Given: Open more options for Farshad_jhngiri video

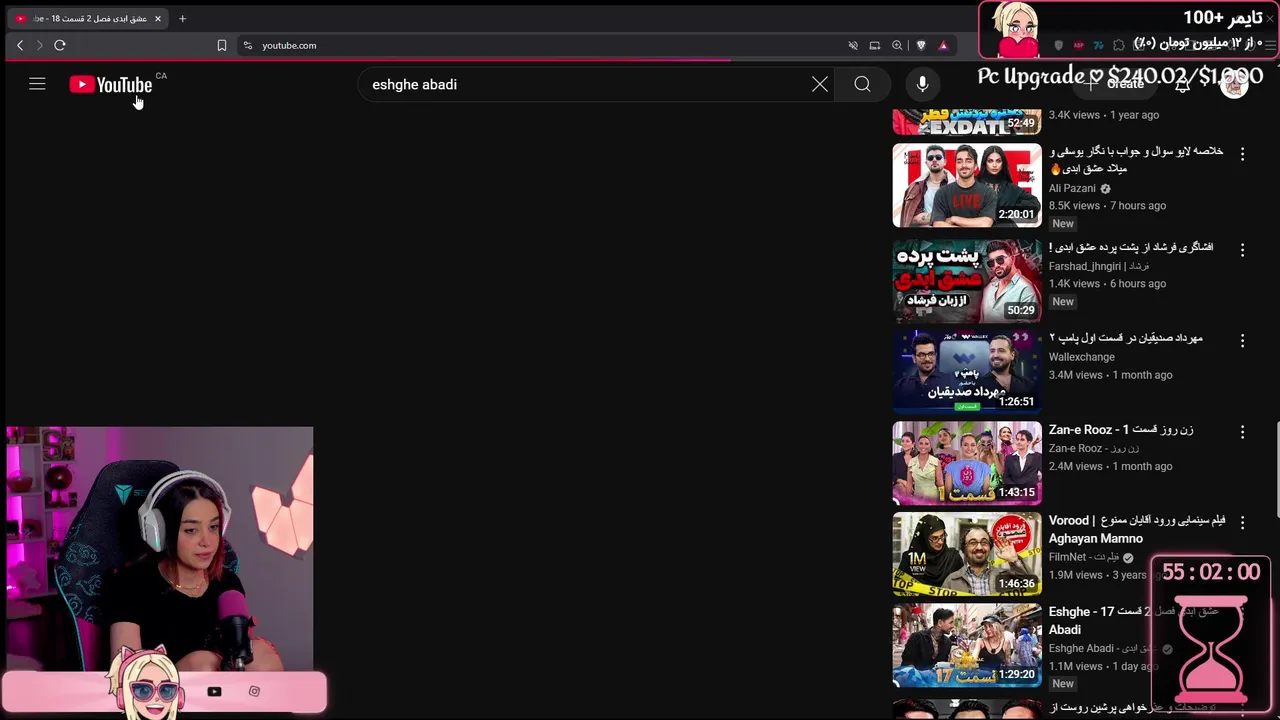Looking at the screenshot, I should pos(1242,249).
